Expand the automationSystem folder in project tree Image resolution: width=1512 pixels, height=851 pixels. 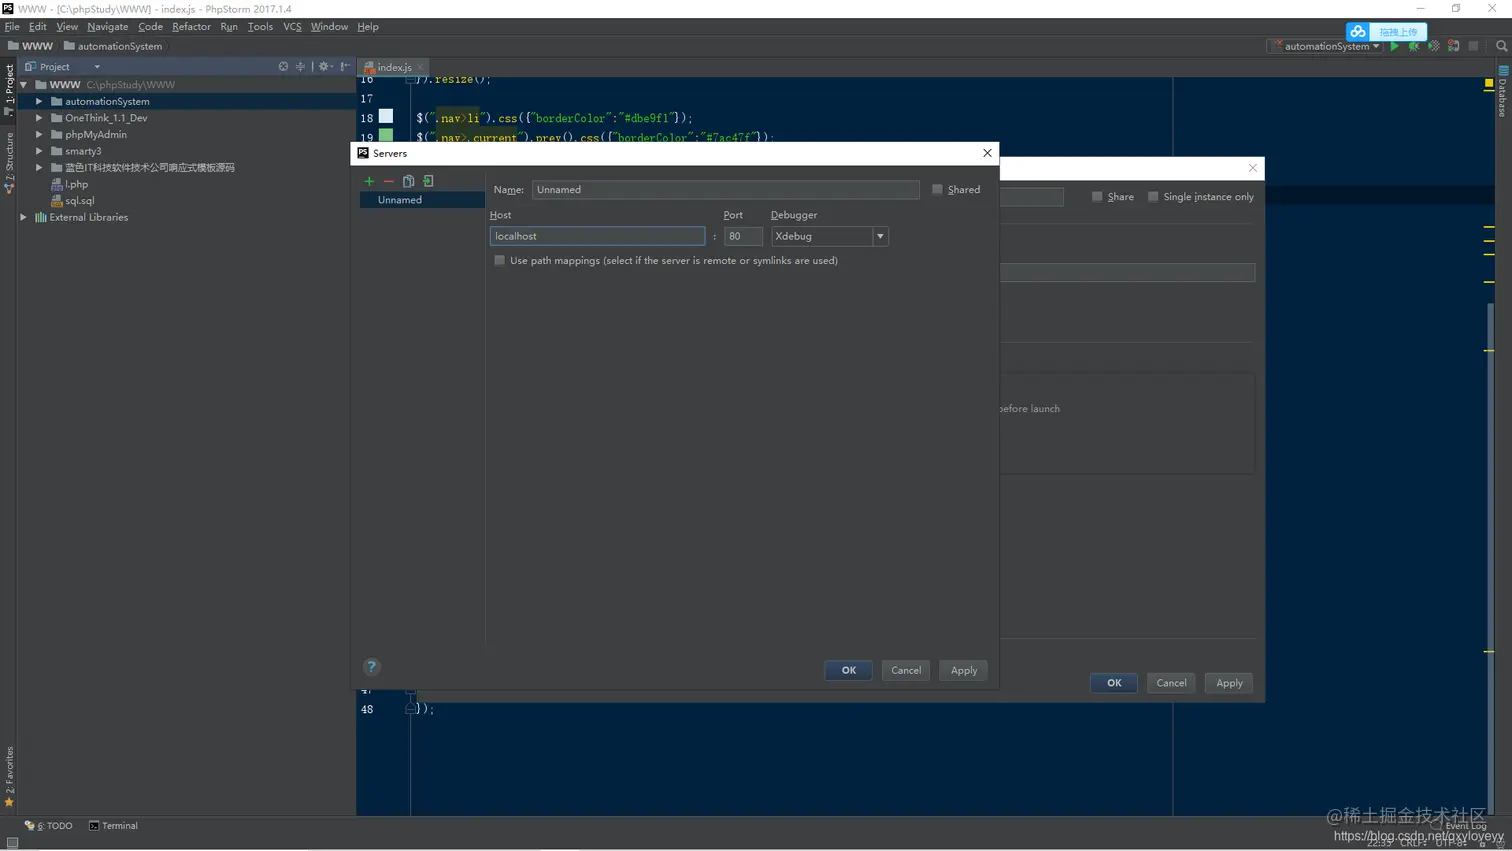click(x=39, y=101)
